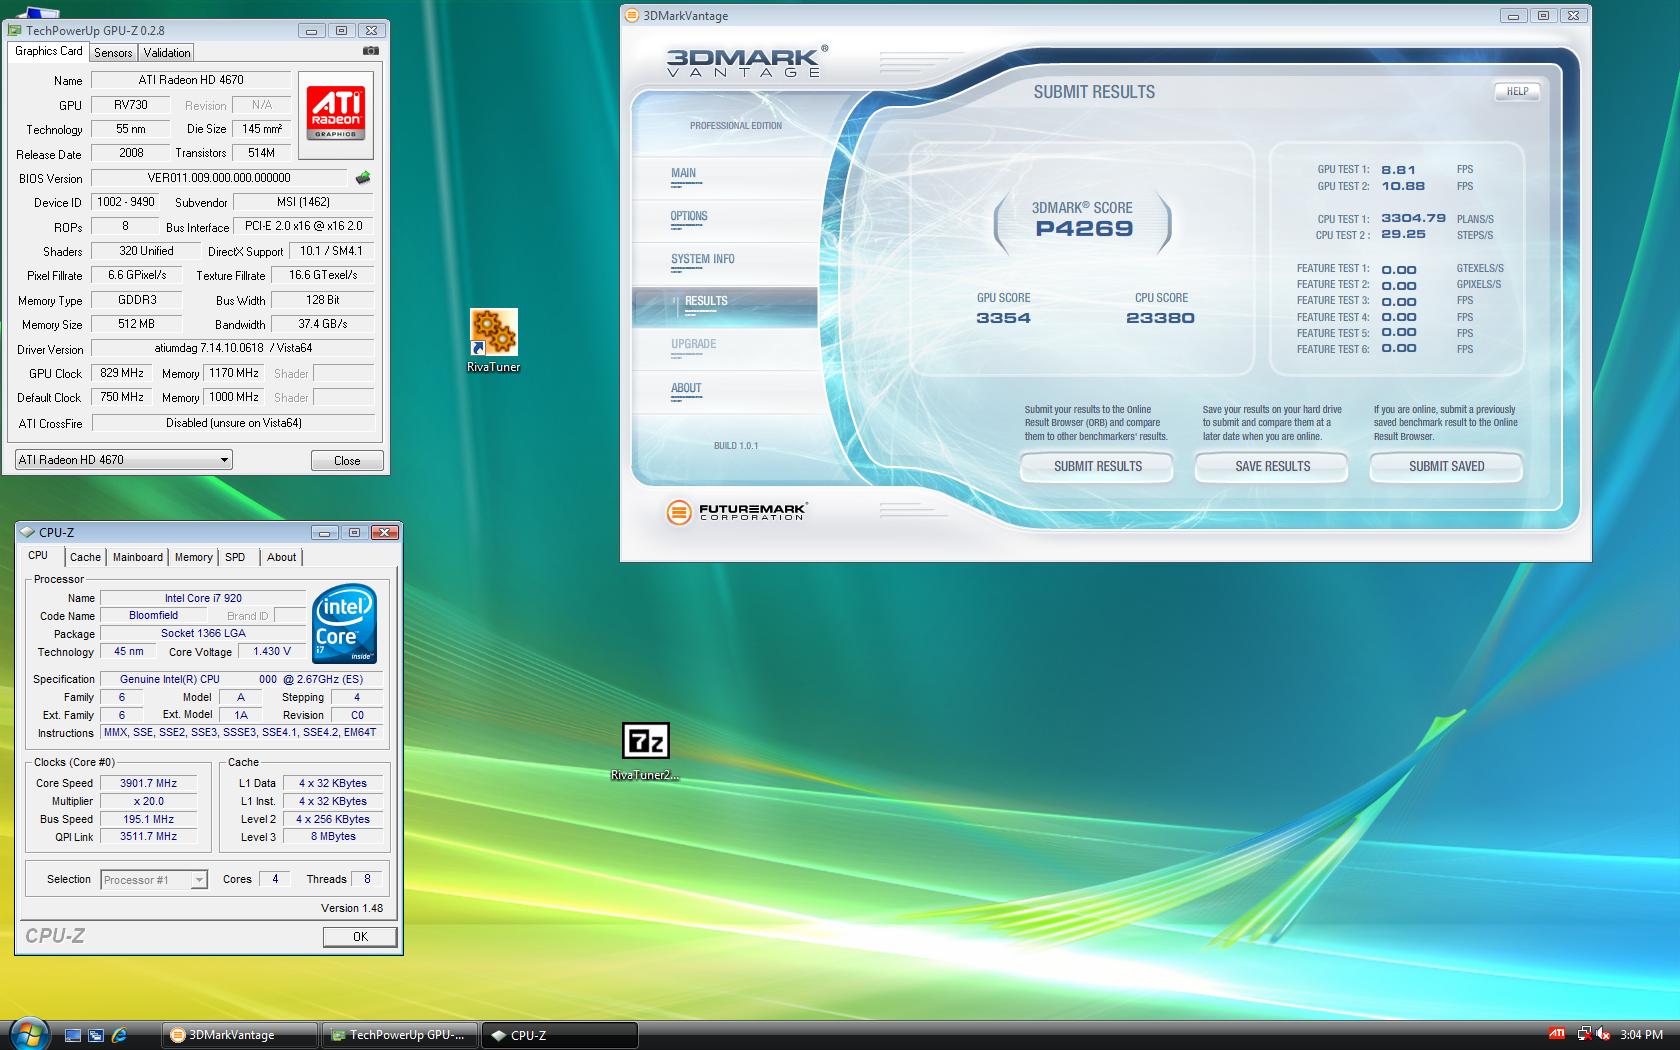Viewport: 1680px width, 1050px height.
Task: Open SYSTEM INFO in 3DMark Vantage
Action: coord(724,263)
